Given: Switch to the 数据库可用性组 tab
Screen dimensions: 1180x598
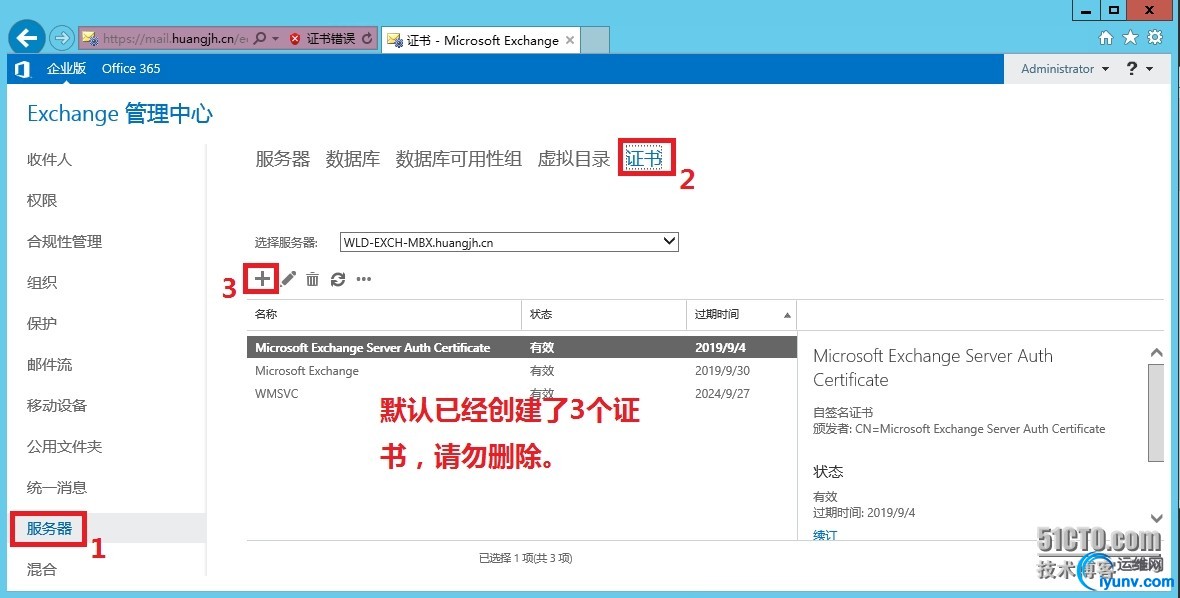Looking at the screenshot, I should (x=458, y=159).
